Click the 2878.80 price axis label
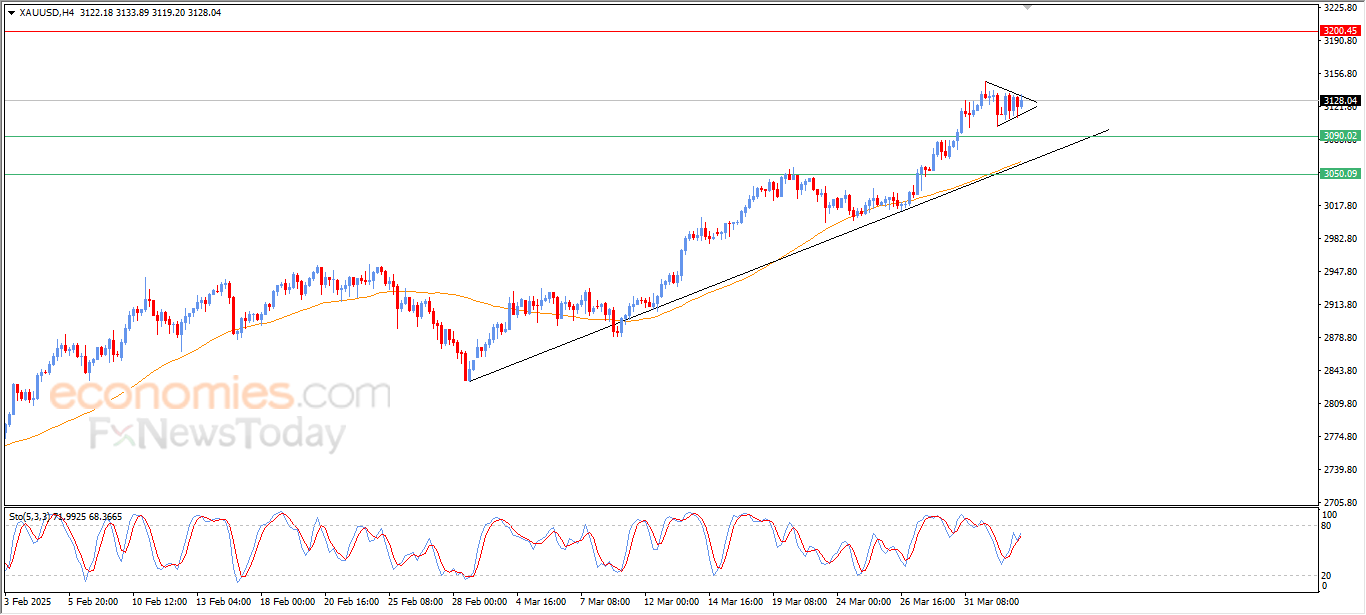This screenshot has width=1366, height=615. (1339, 338)
